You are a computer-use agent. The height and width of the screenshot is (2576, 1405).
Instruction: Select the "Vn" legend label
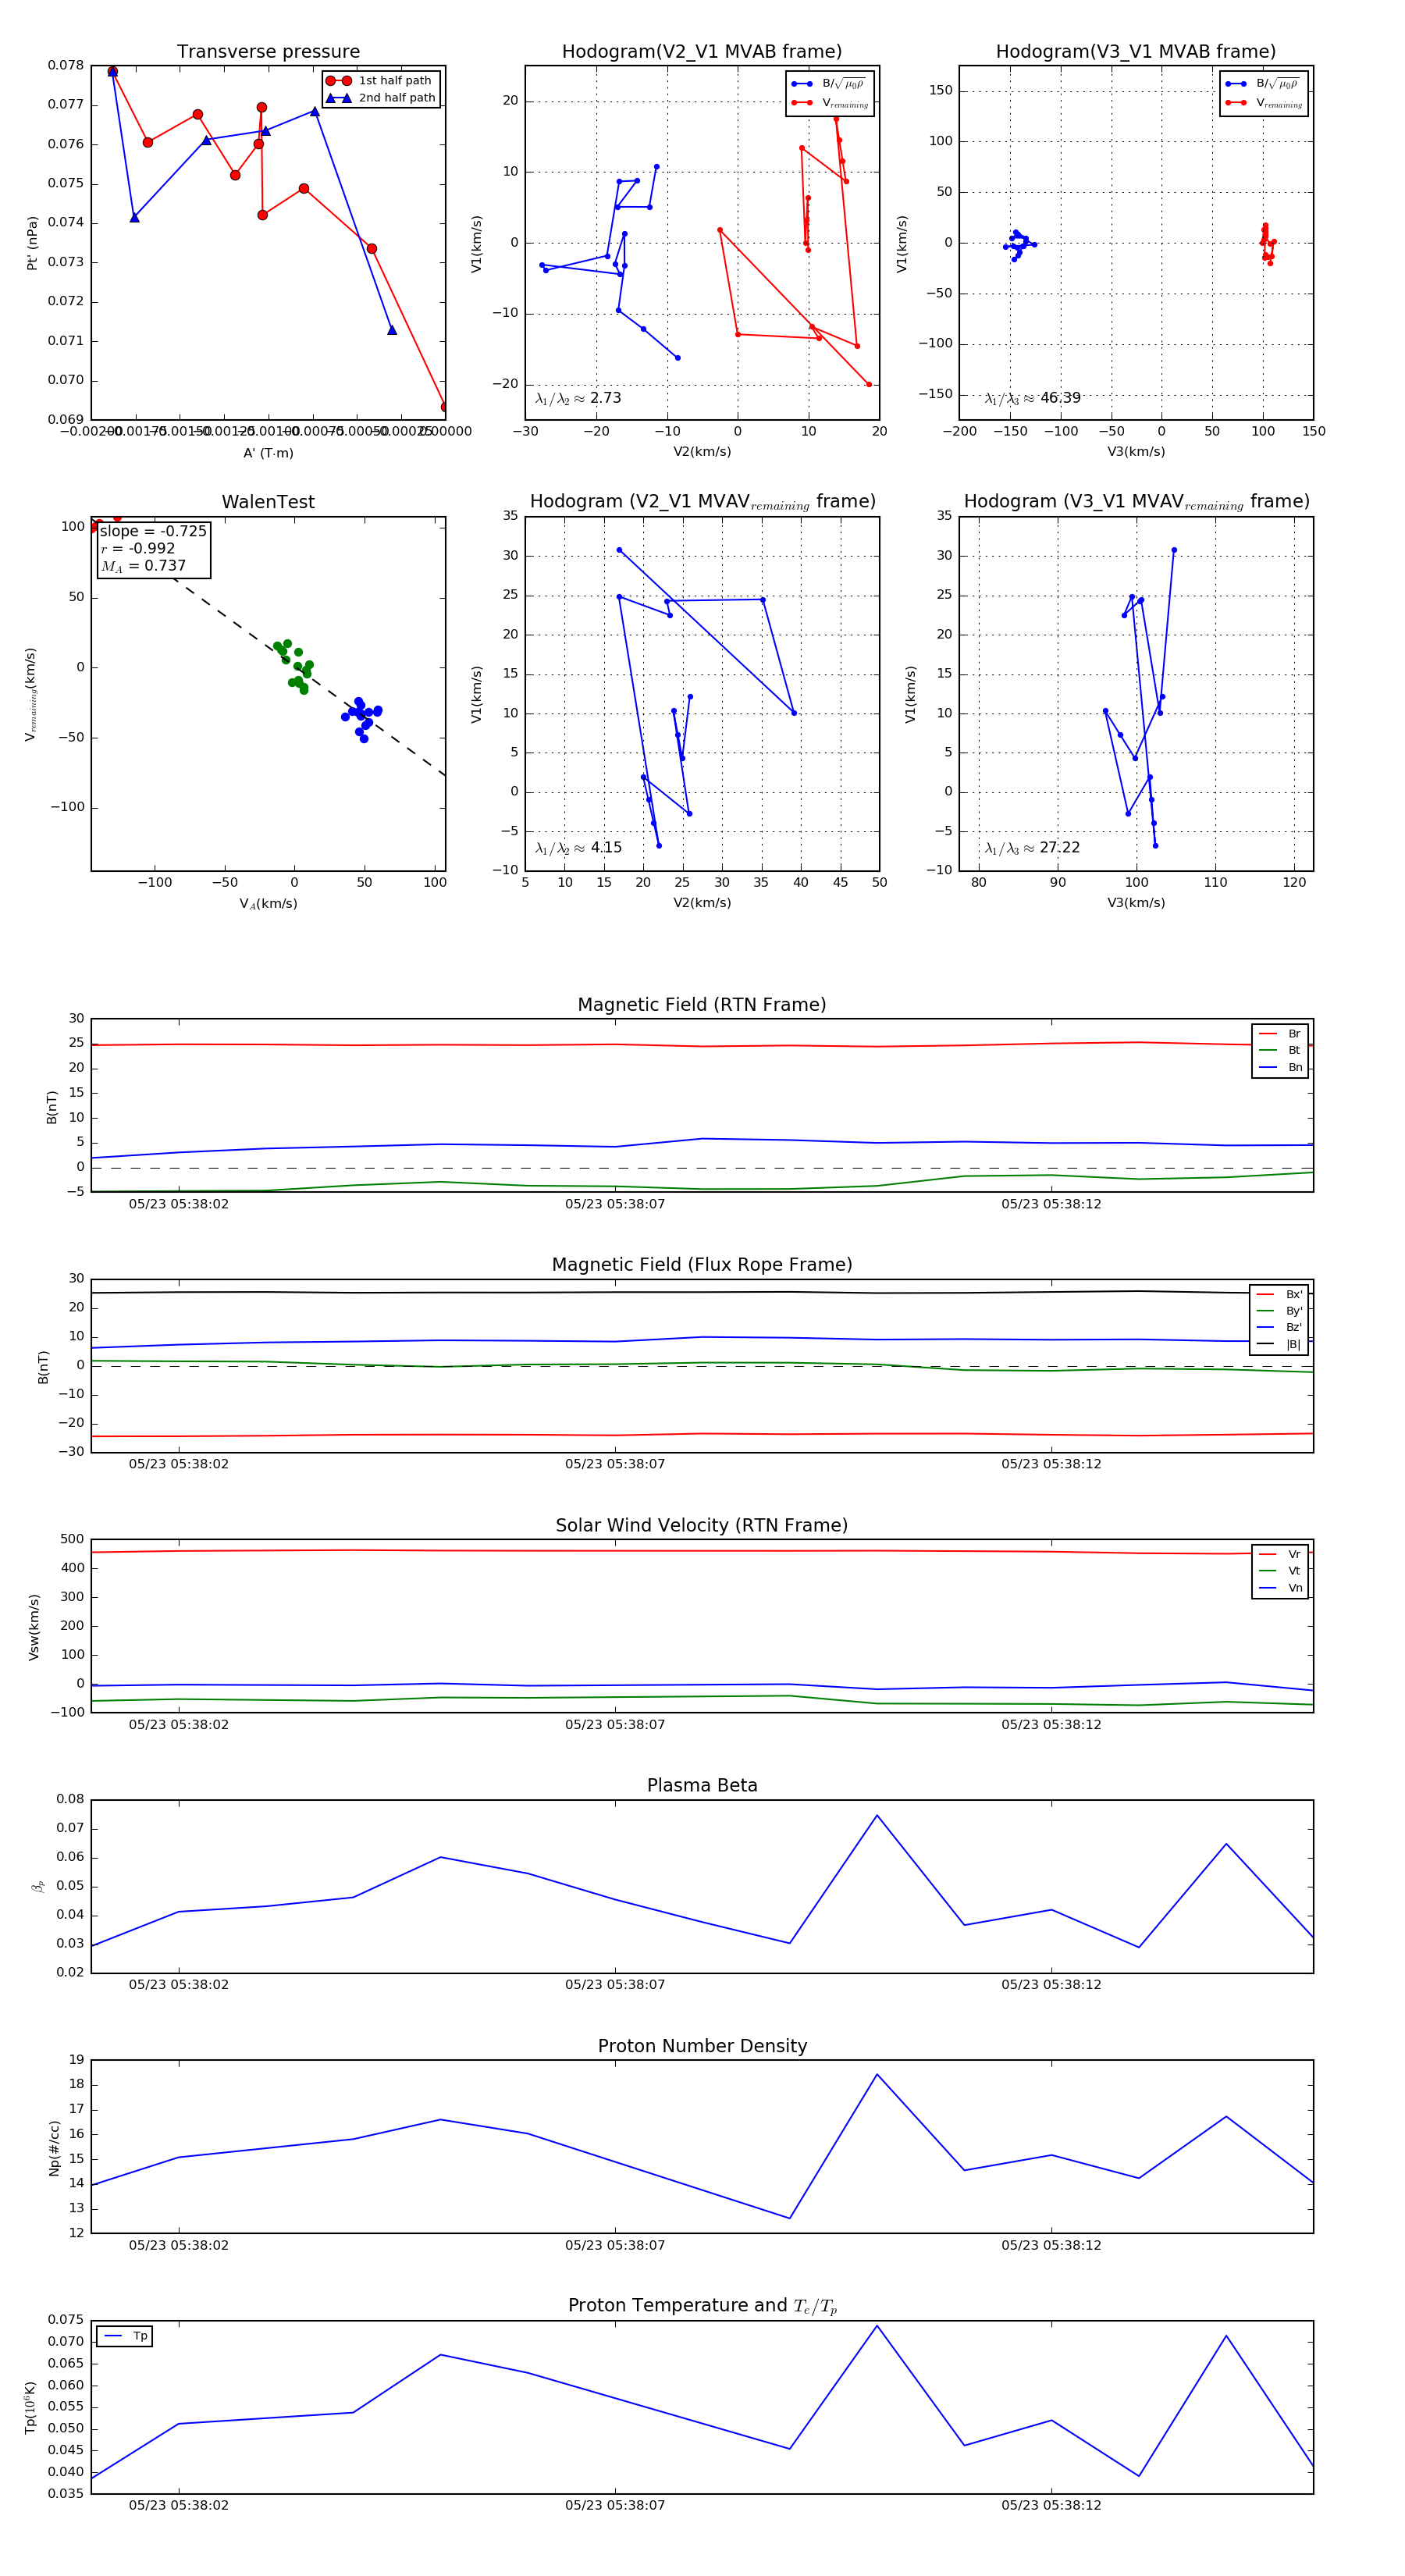1295,1588
